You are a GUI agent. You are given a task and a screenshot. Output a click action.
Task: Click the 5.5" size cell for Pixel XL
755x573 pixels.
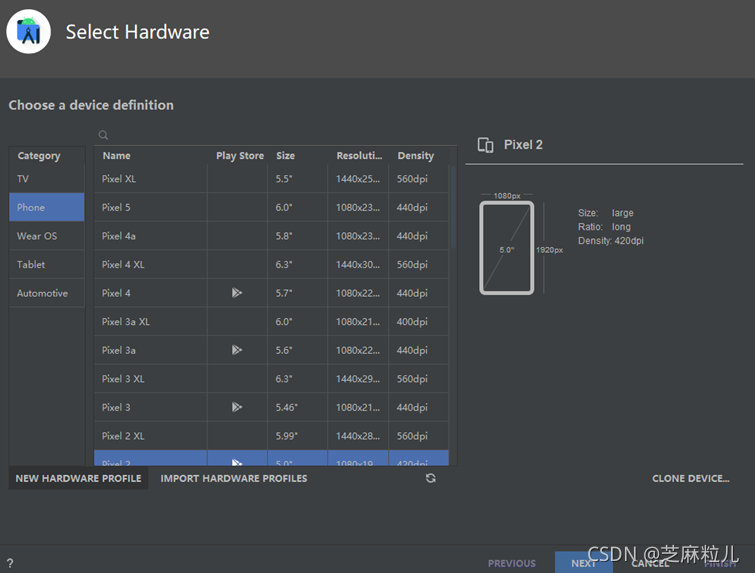(298, 179)
